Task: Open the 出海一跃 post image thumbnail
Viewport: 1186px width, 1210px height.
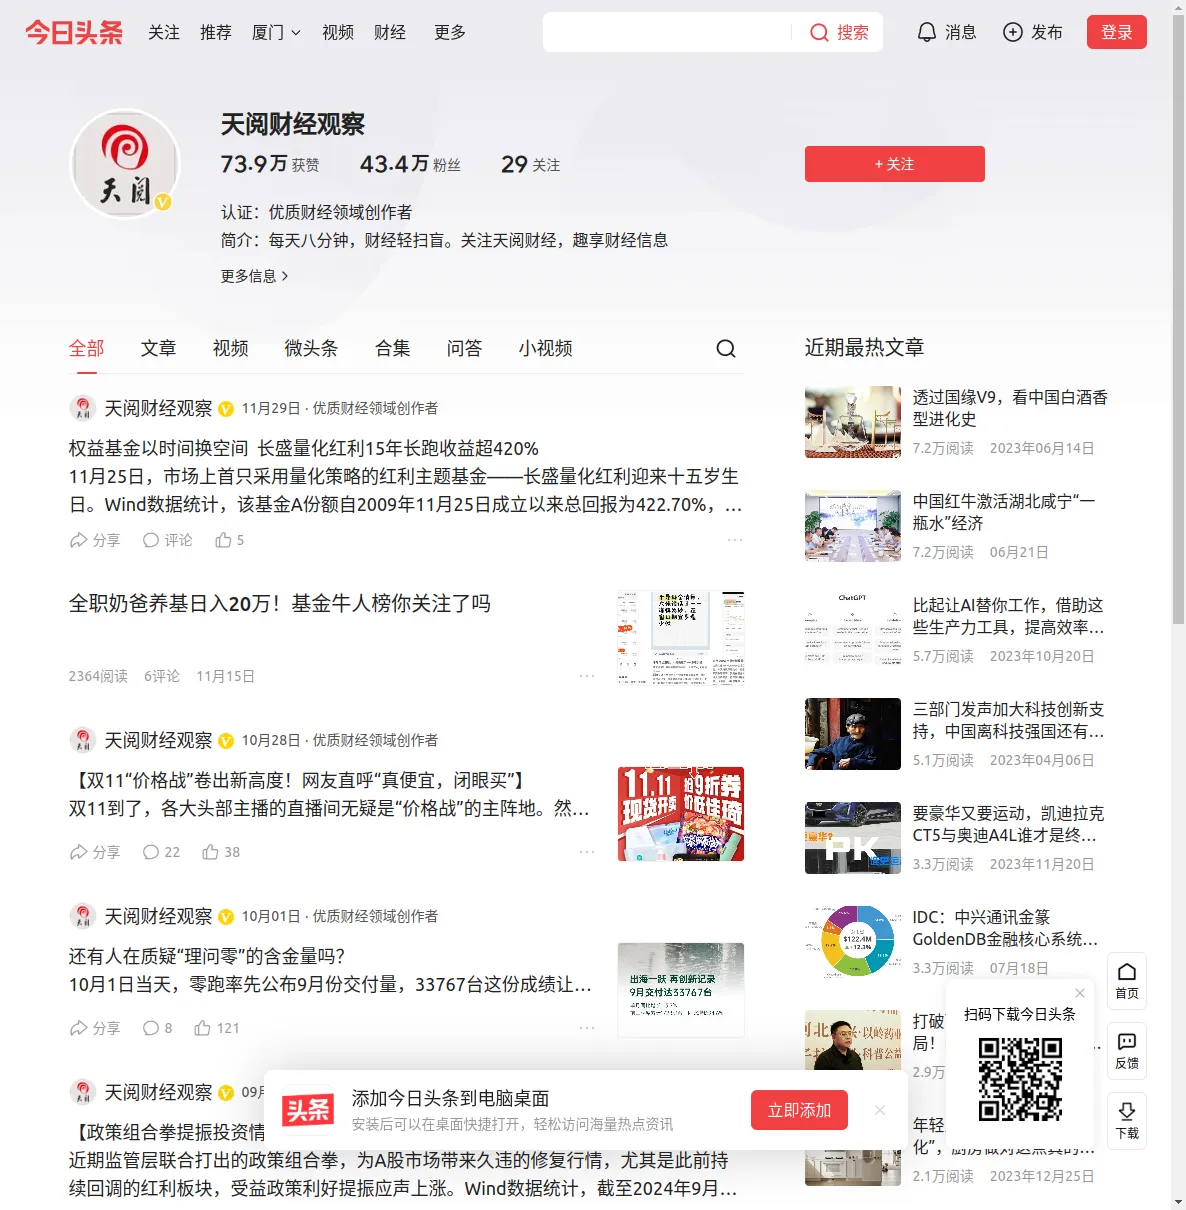Action: point(681,990)
